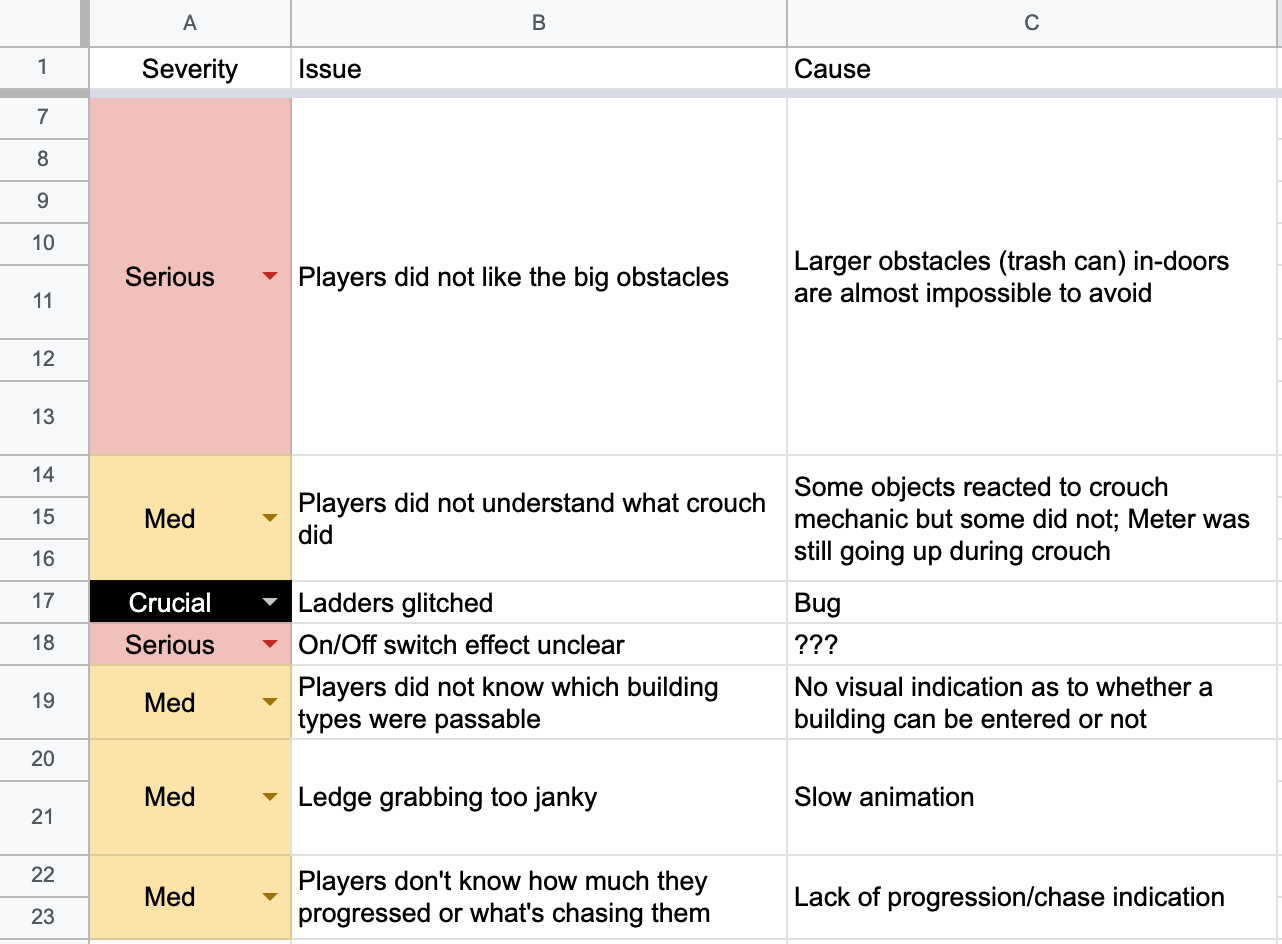
Task: Select row 19 header
Action: (43, 702)
